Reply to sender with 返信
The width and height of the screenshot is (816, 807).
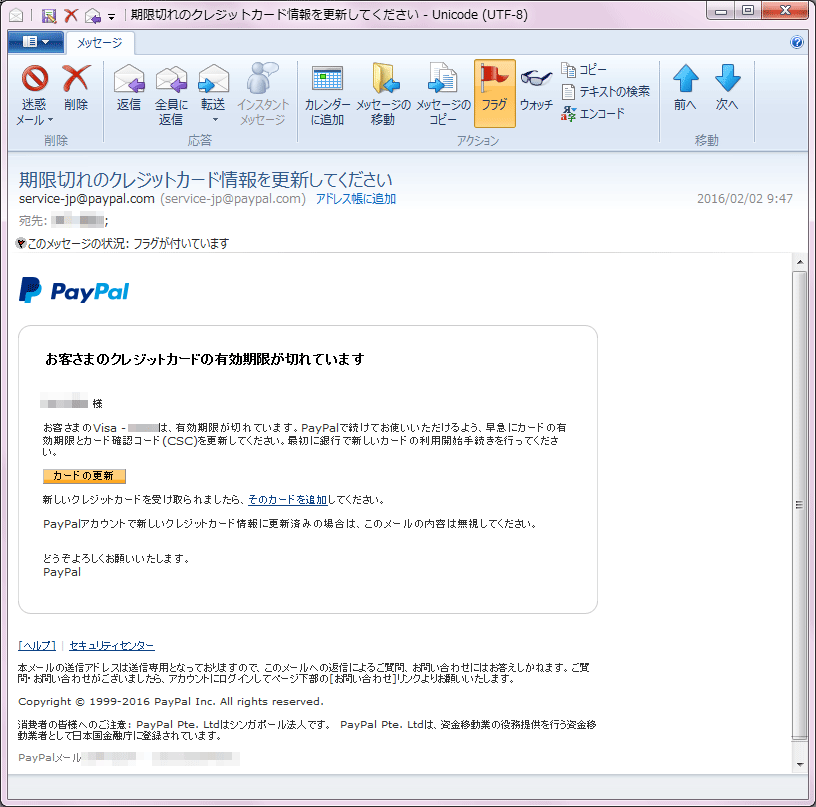coord(129,87)
